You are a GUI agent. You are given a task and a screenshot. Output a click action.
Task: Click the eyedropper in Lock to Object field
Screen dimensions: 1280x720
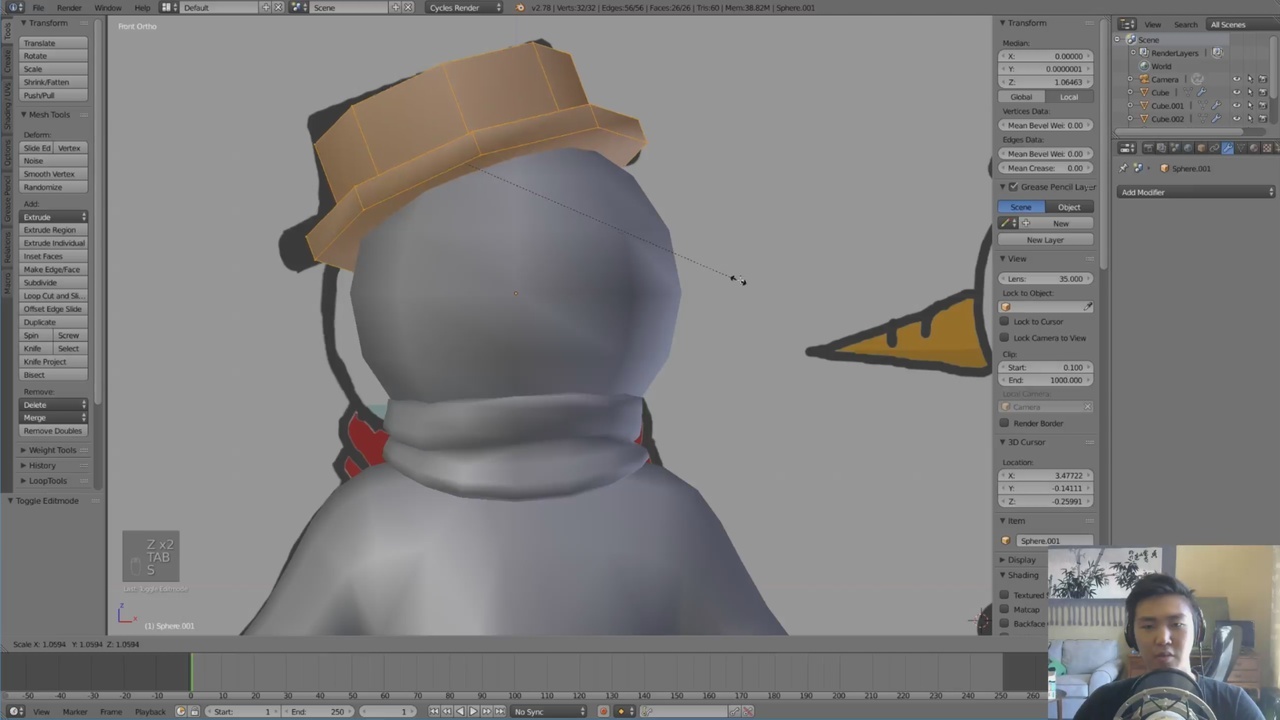coord(1087,307)
